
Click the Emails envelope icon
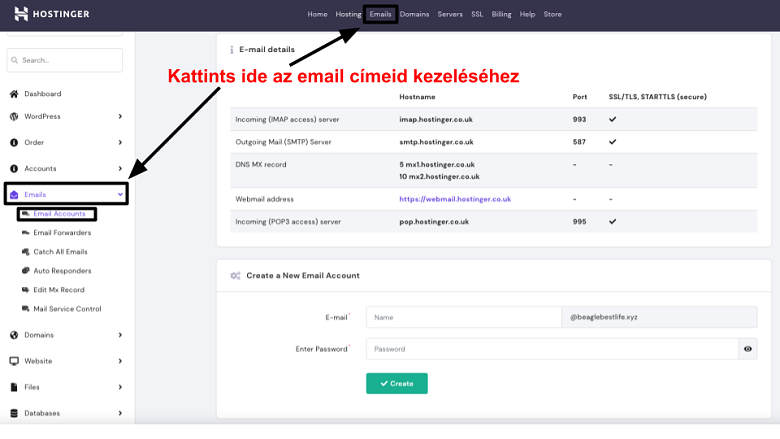tap(14, 194)
